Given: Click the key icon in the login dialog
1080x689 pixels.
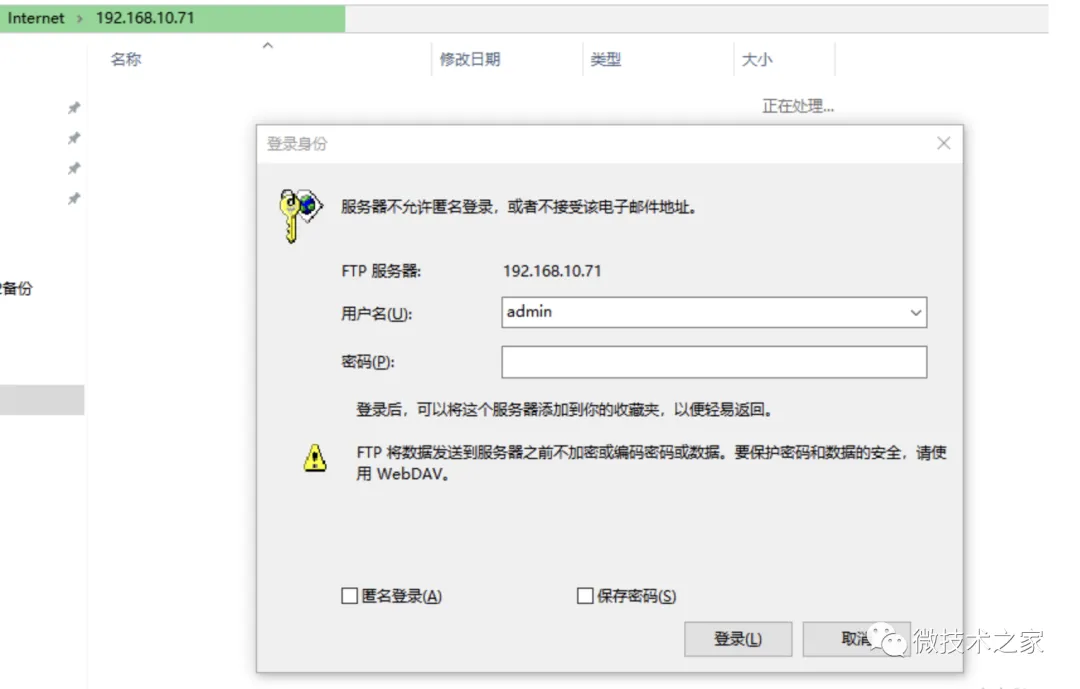Looking at the screenshot, I should coord(299,213).
